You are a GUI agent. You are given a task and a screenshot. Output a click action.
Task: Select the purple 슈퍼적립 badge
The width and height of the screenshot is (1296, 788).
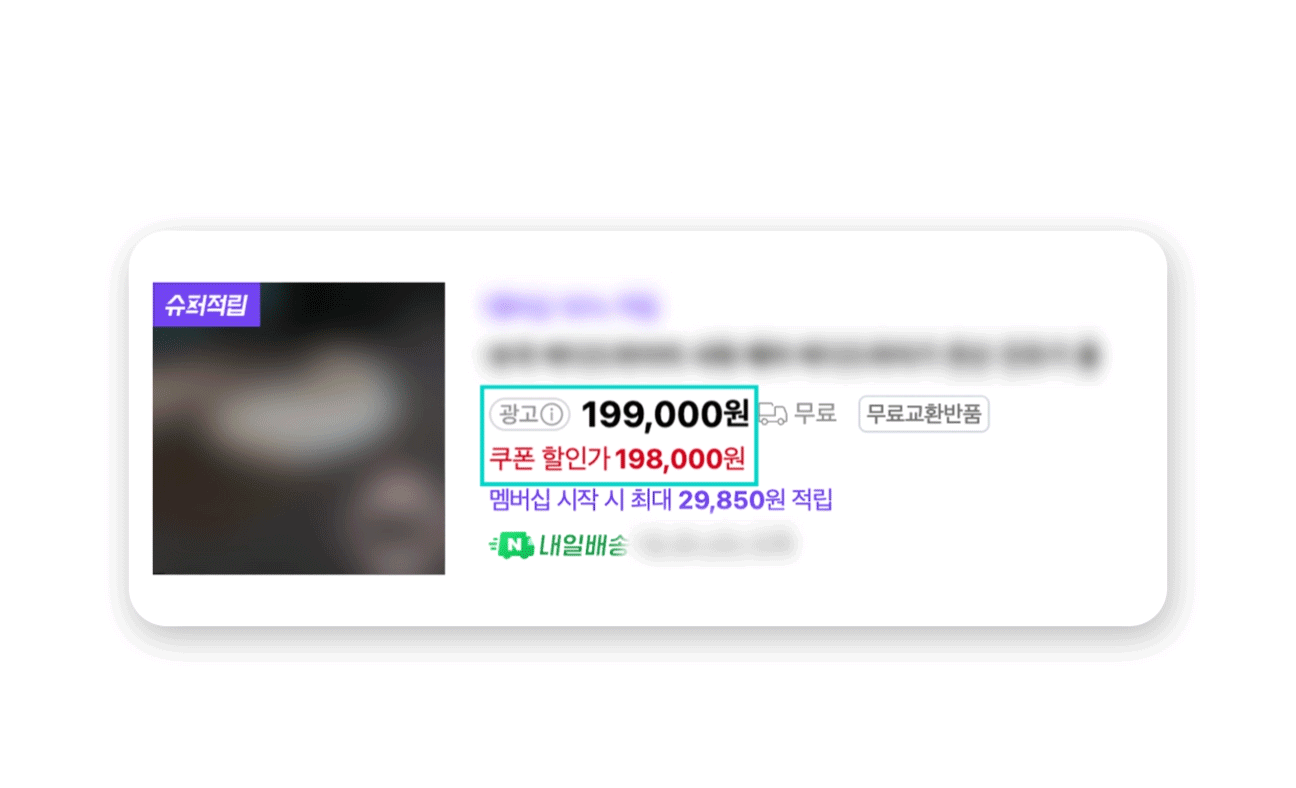tap(206, 305)
